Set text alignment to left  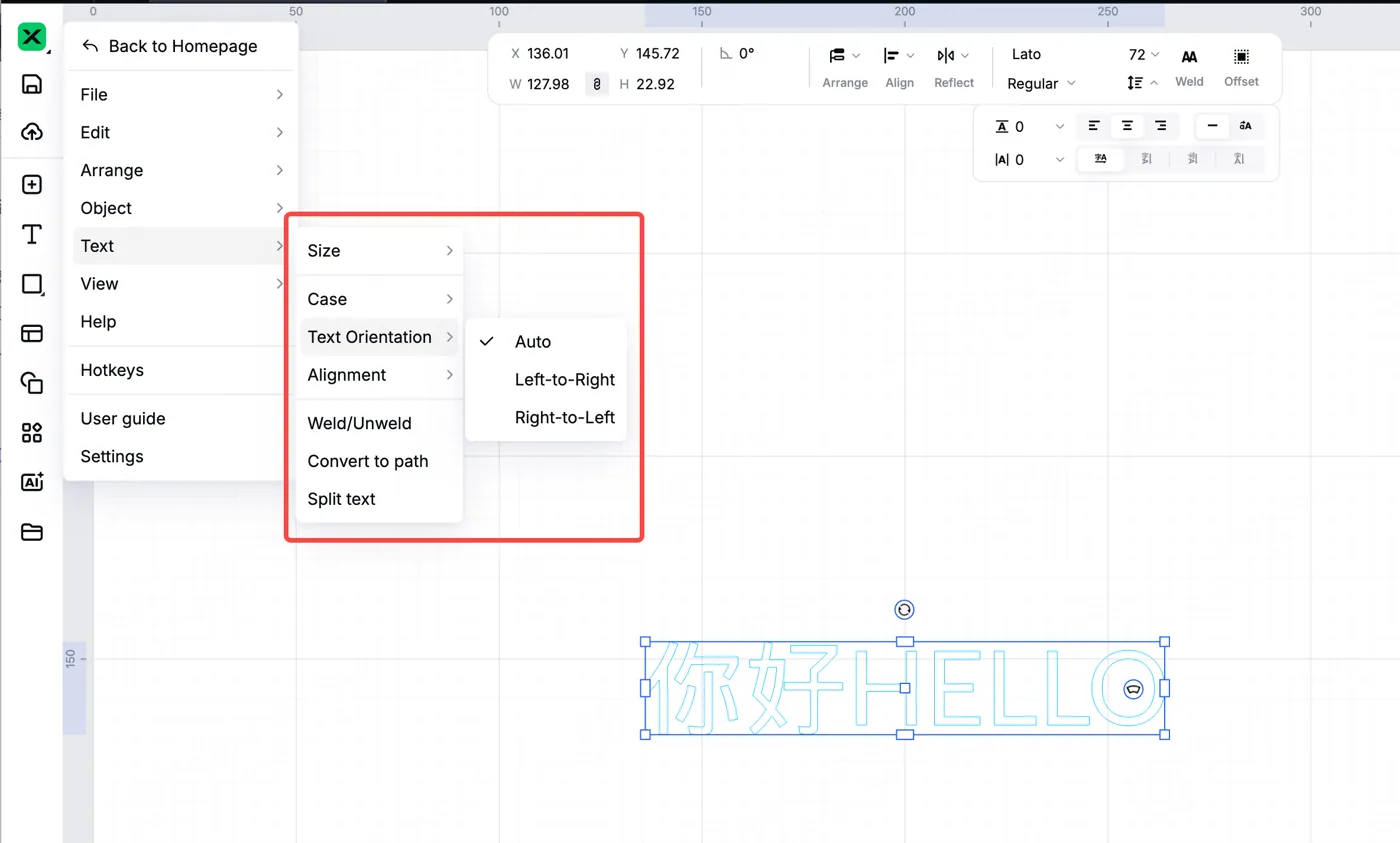pos(1094,126)
